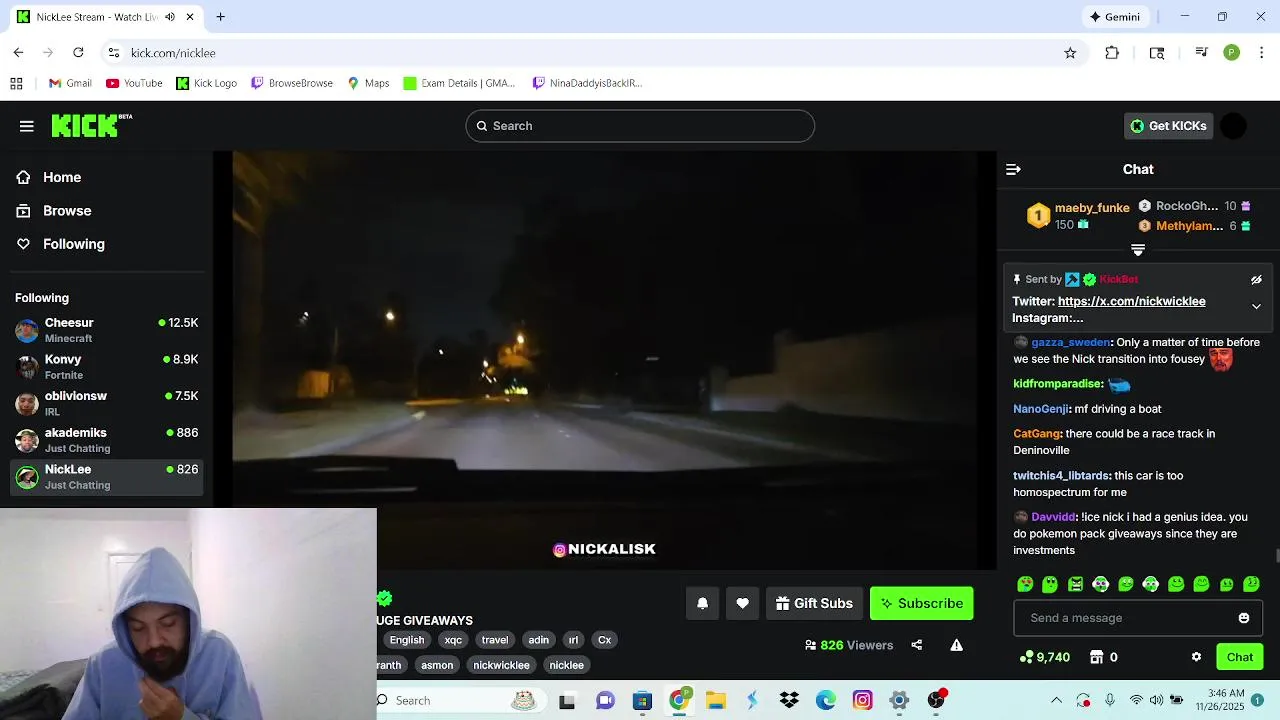The width and height of the screenshot is (1280, 720).
Task: Open a new browser tab
Action: point(220,17)
